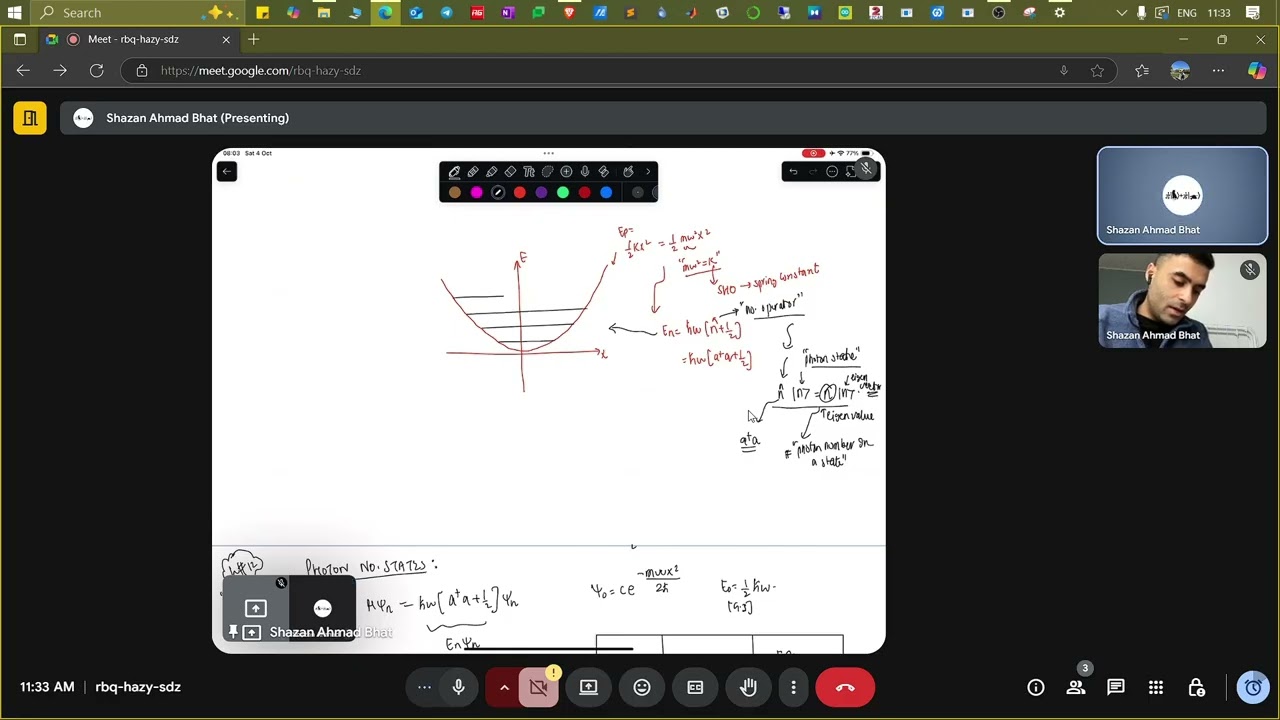Screen dimensions: 1280x720
Task: Show hidden system tray icons chevron
Action: 1121,13
